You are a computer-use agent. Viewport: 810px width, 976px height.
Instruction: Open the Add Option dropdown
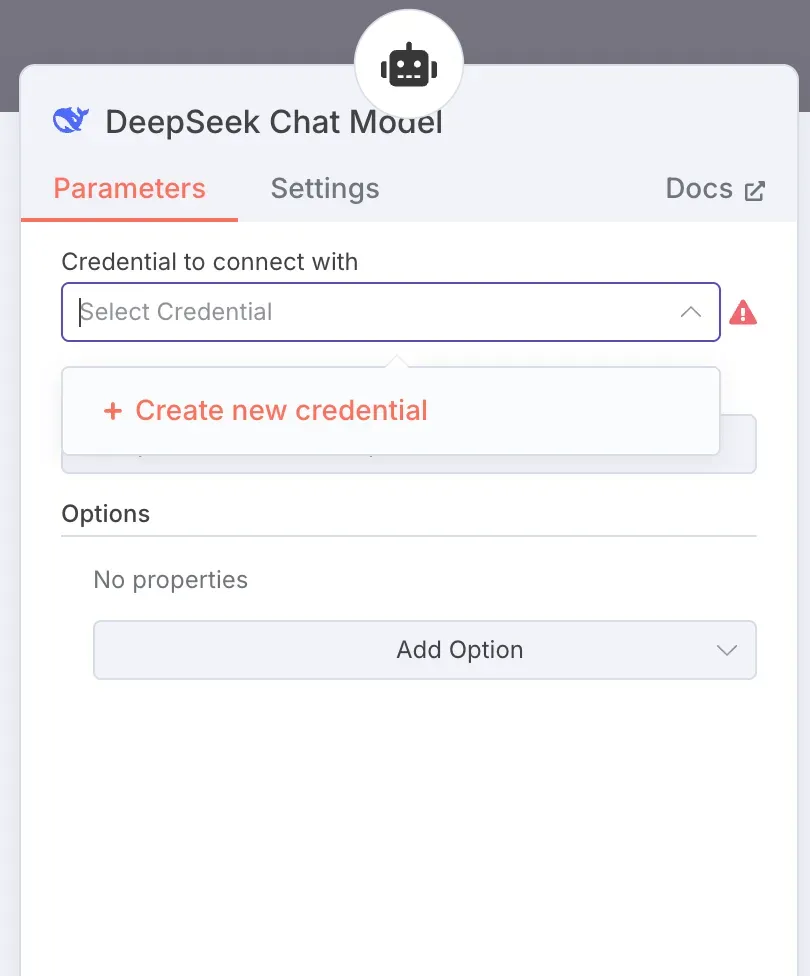[425, 650]
